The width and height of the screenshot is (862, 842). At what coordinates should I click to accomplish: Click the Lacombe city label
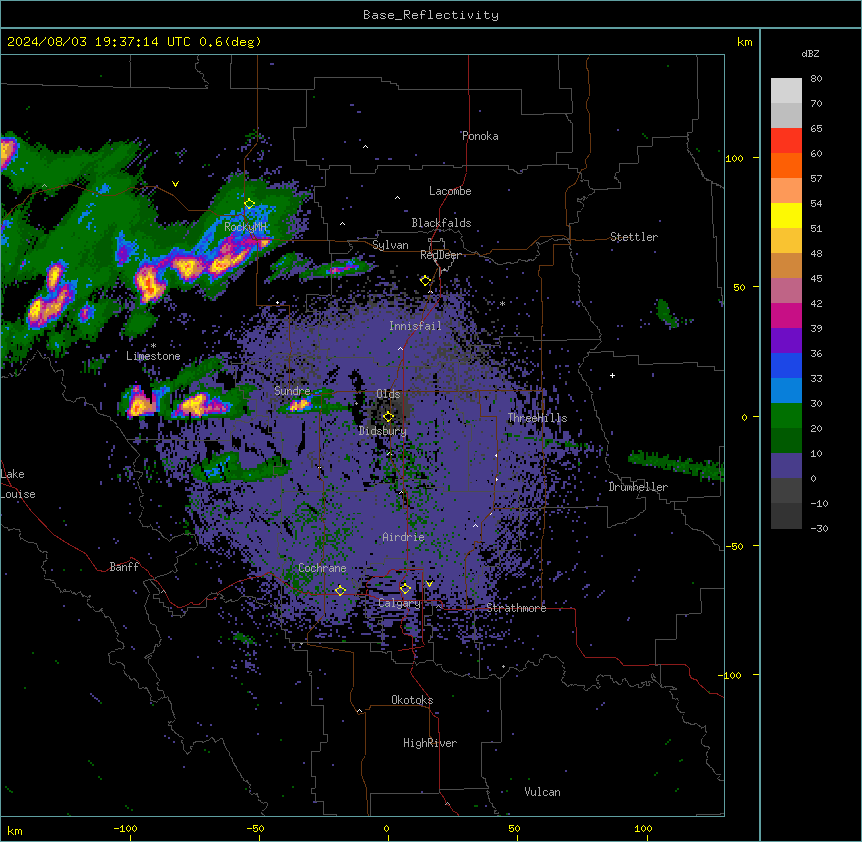[450, 191]
